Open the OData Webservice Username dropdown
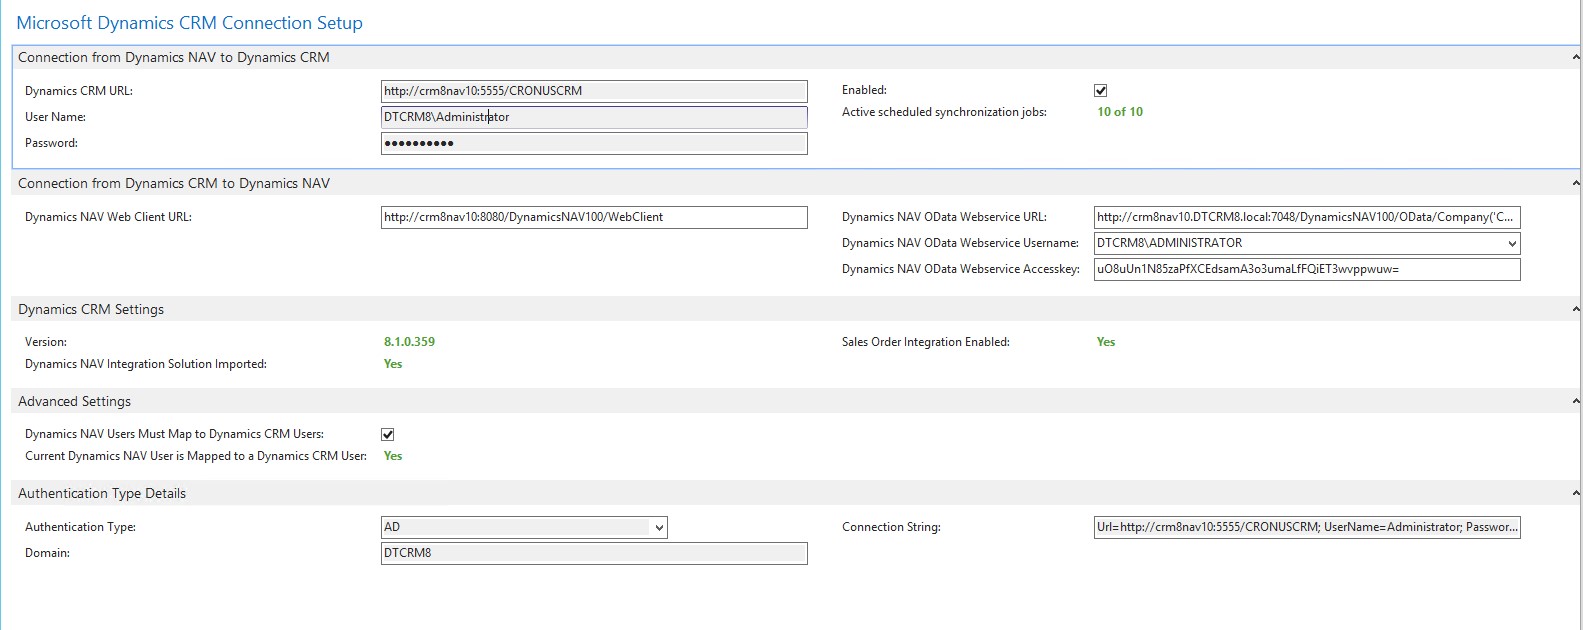1583x630 pixels. (x=1511, y=244)
